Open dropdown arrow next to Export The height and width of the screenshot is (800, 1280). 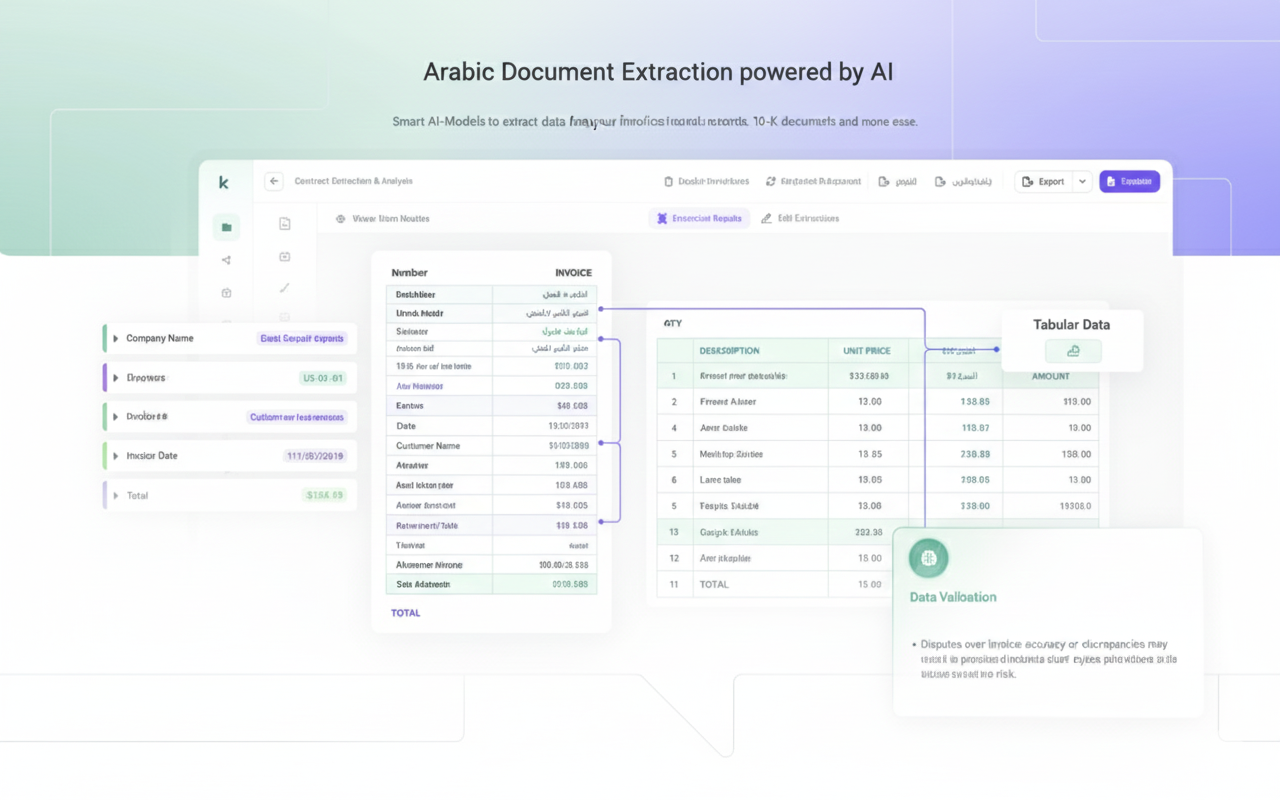[1081, 182]
